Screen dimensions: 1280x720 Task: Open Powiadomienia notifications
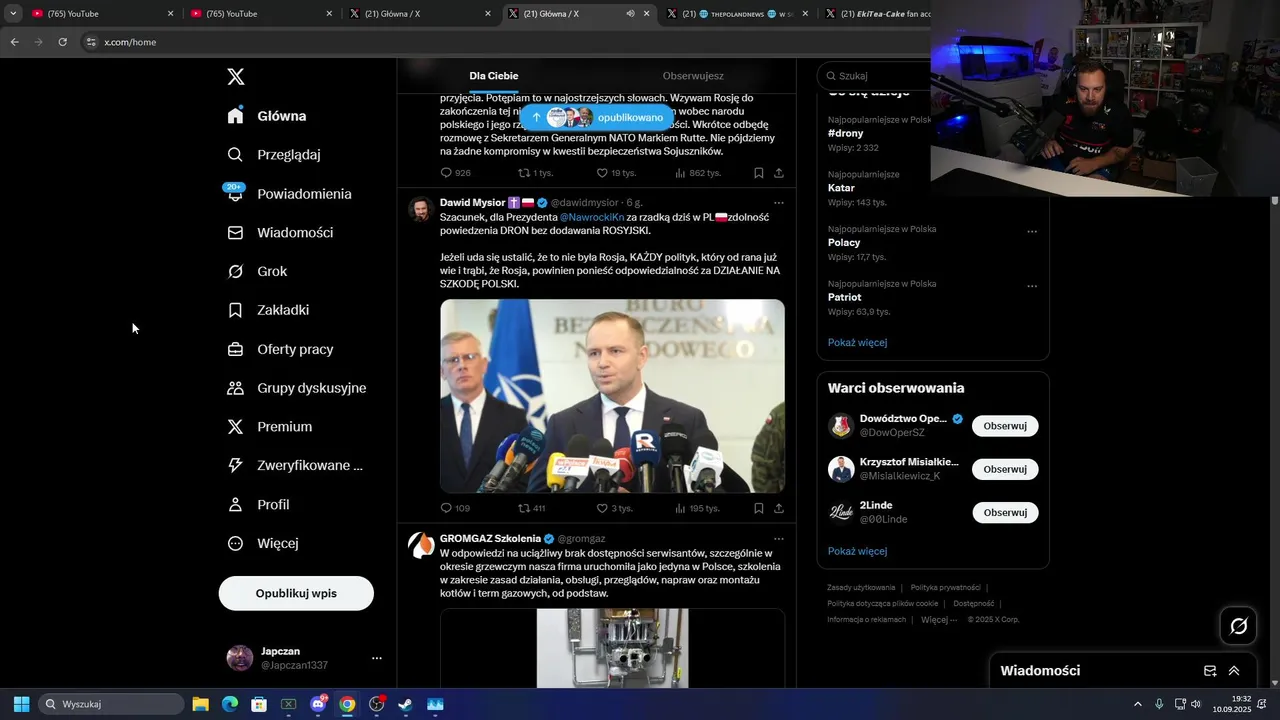(289, 194)
